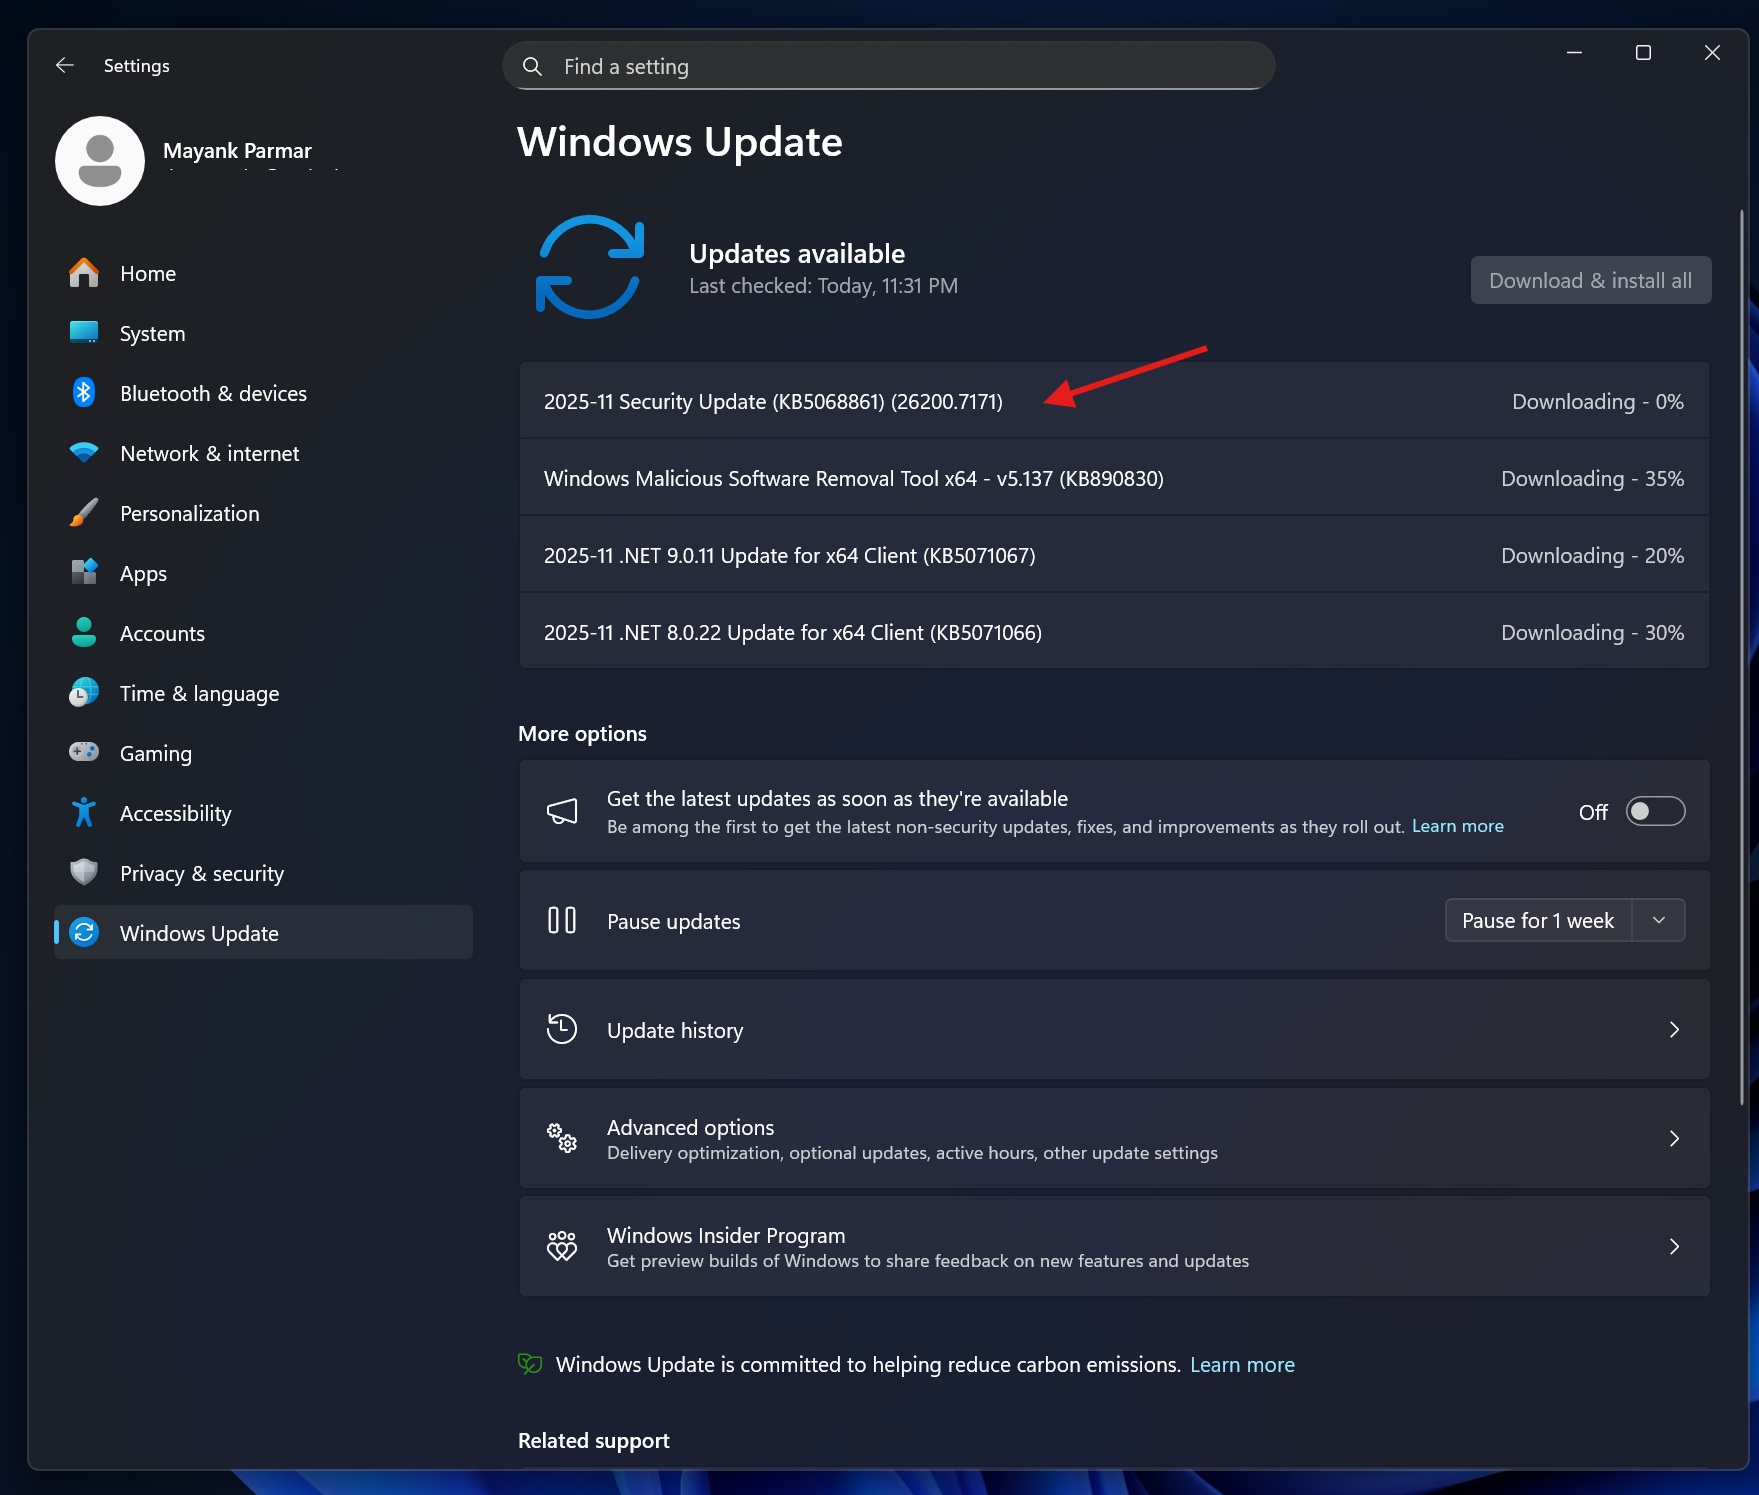Click the user profile avatar

[99, 160]
